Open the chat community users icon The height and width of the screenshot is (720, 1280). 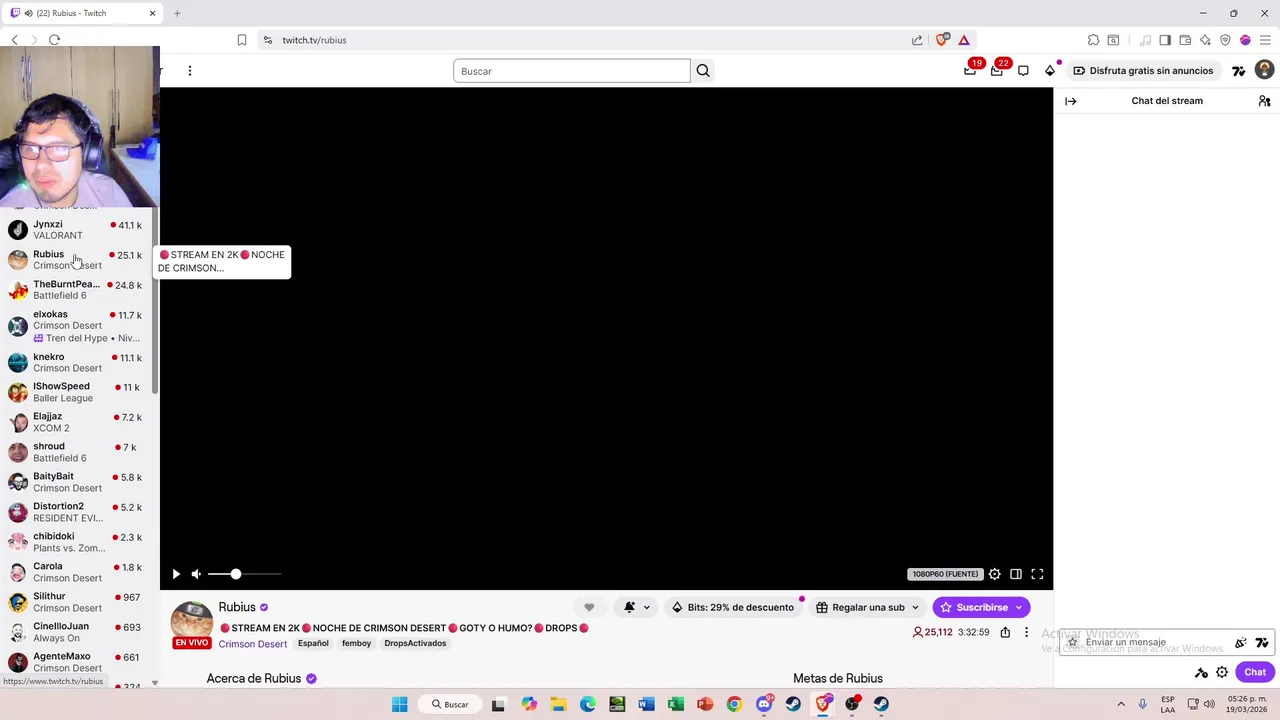point(1264,101)
